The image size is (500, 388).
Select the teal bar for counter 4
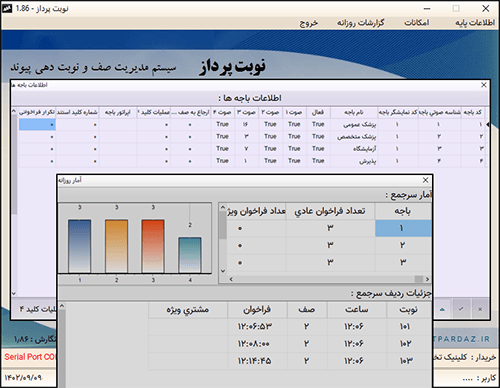click(x=190, y=255)
